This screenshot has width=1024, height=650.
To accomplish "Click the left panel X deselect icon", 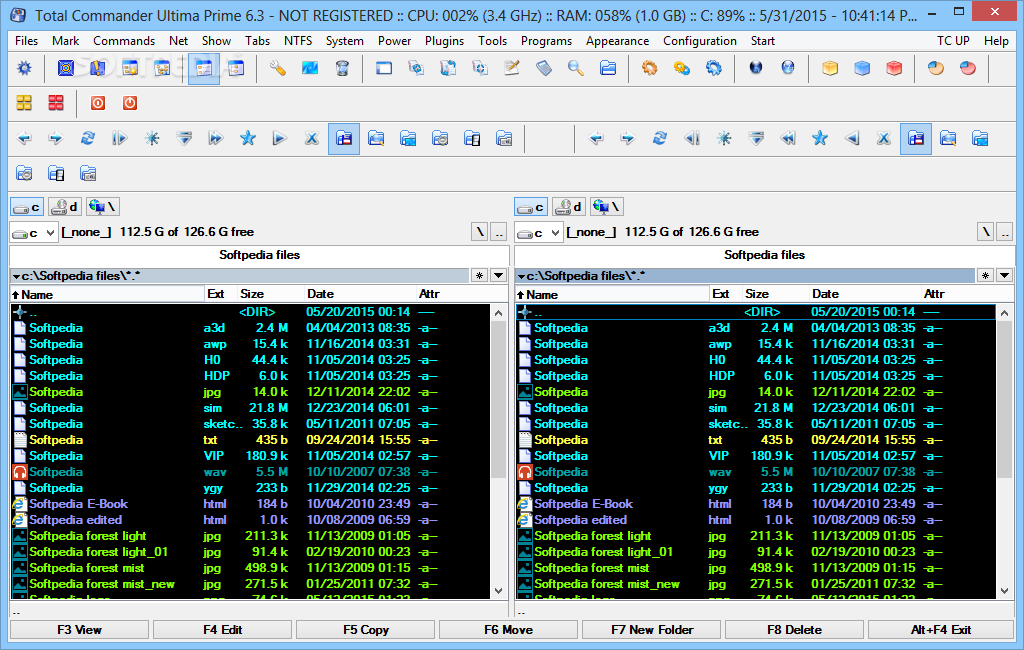I will [312, 138].
